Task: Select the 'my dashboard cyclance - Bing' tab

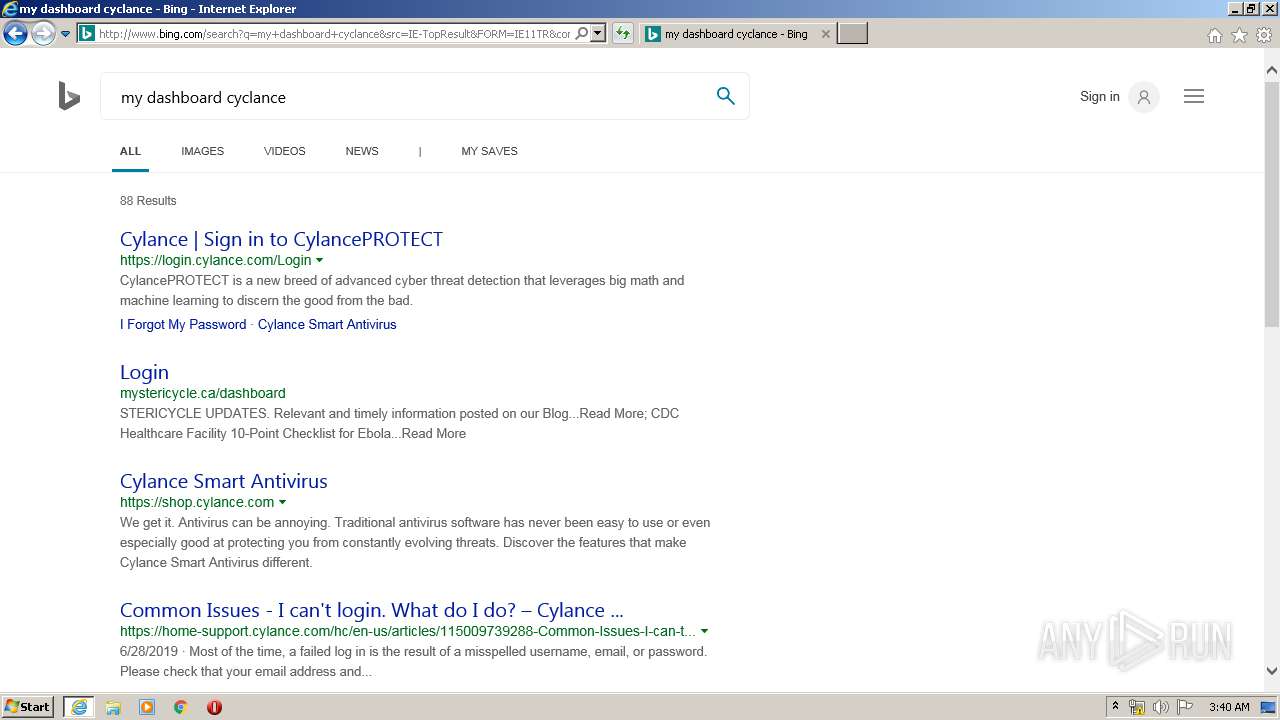Action: (736, 34)
